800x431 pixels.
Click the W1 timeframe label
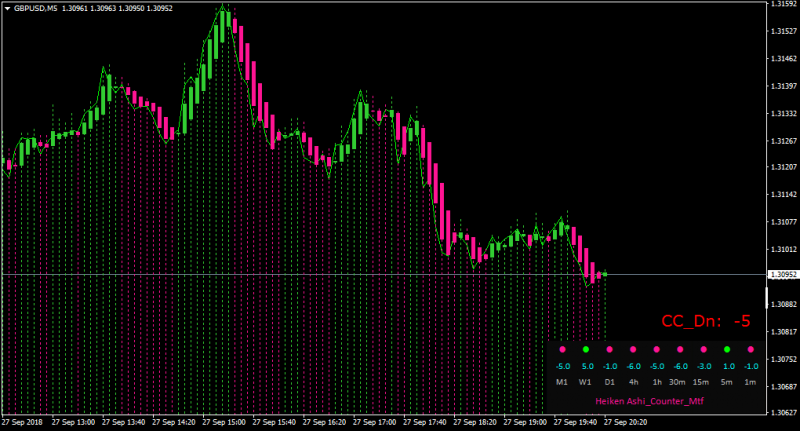click(585, 382)
